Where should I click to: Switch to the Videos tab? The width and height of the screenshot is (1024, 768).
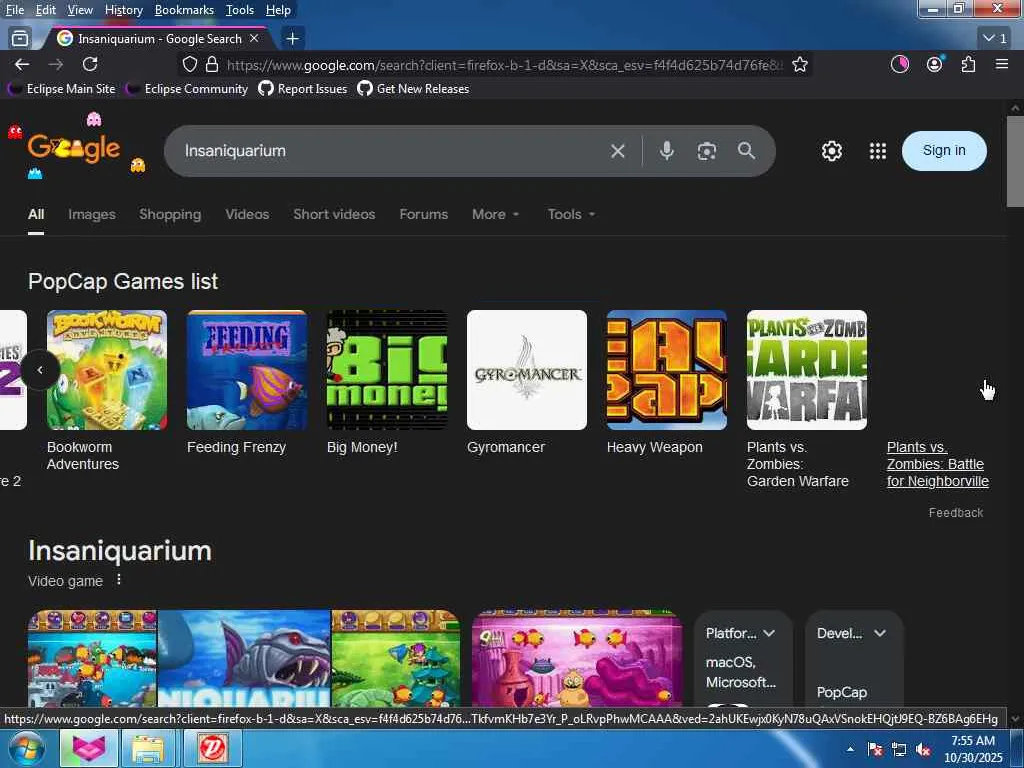(247, 214)
